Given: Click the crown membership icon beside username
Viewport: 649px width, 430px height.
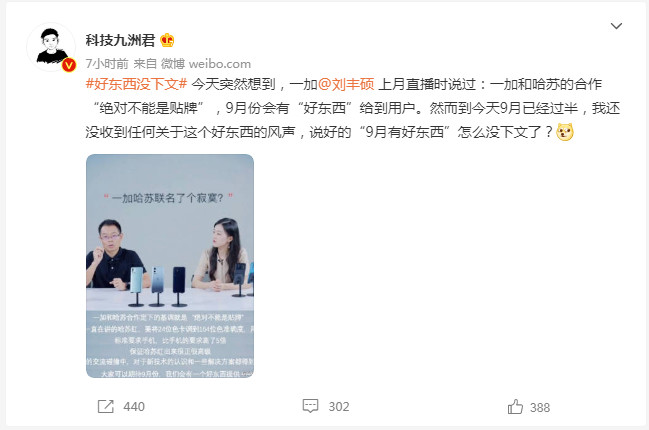Looking at the screenshot, I should pos(167,40).
